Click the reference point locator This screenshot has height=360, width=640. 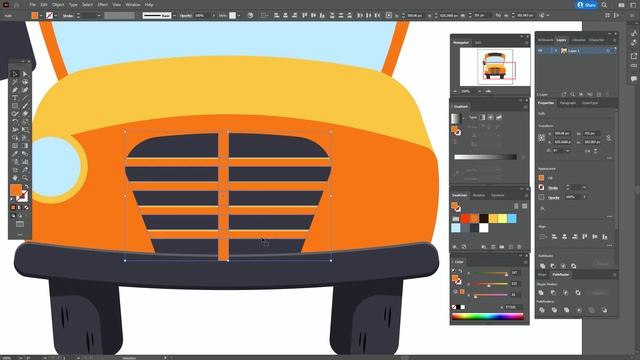coord(542,138)
